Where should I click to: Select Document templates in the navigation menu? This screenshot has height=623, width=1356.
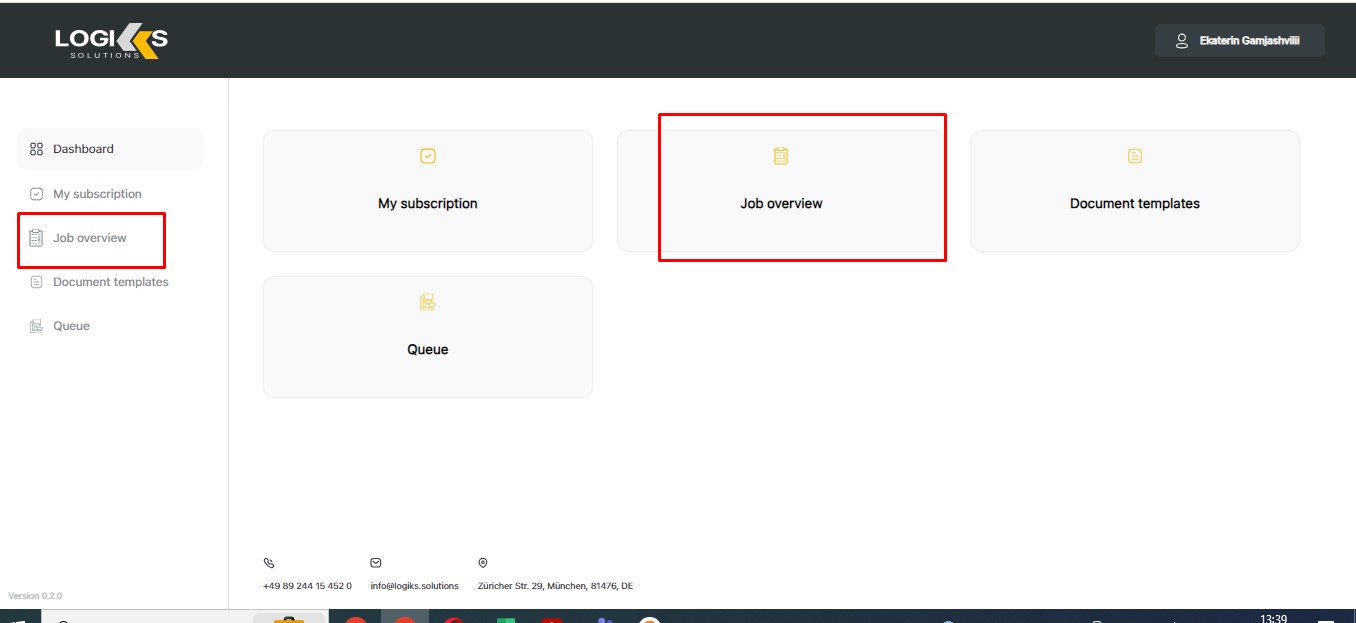(111, 282)
